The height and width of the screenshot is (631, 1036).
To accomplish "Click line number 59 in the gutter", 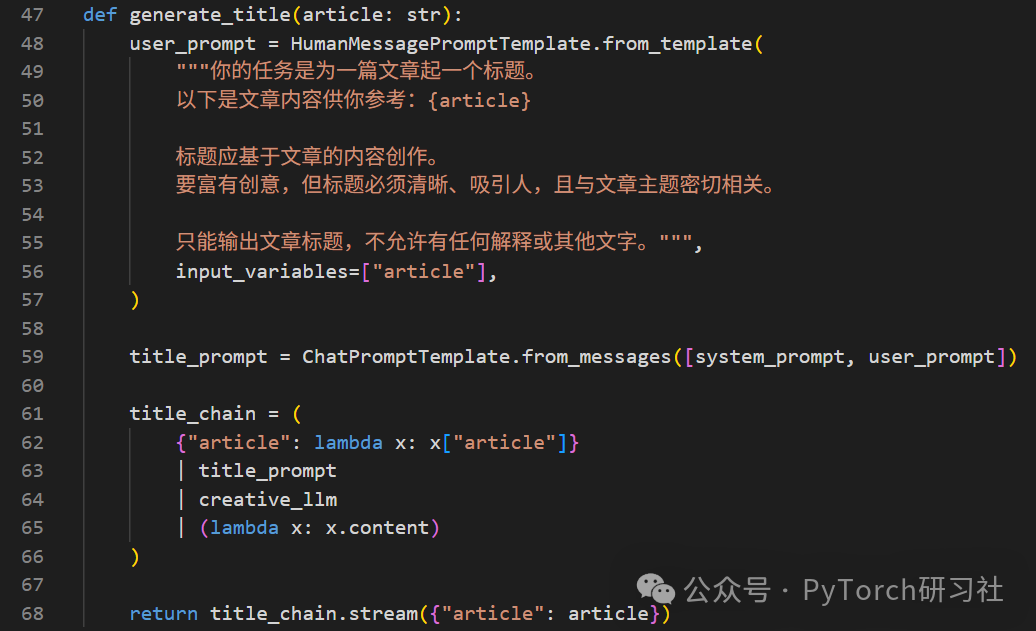I will point(32,357).
